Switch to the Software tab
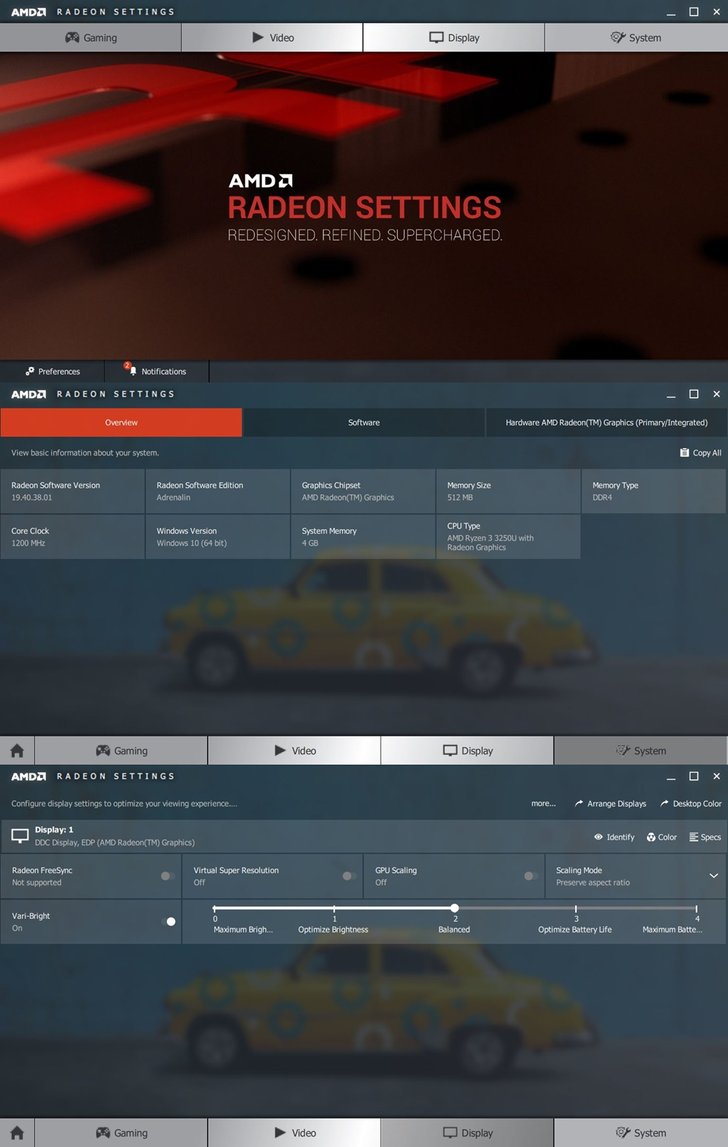 point(364,422)
